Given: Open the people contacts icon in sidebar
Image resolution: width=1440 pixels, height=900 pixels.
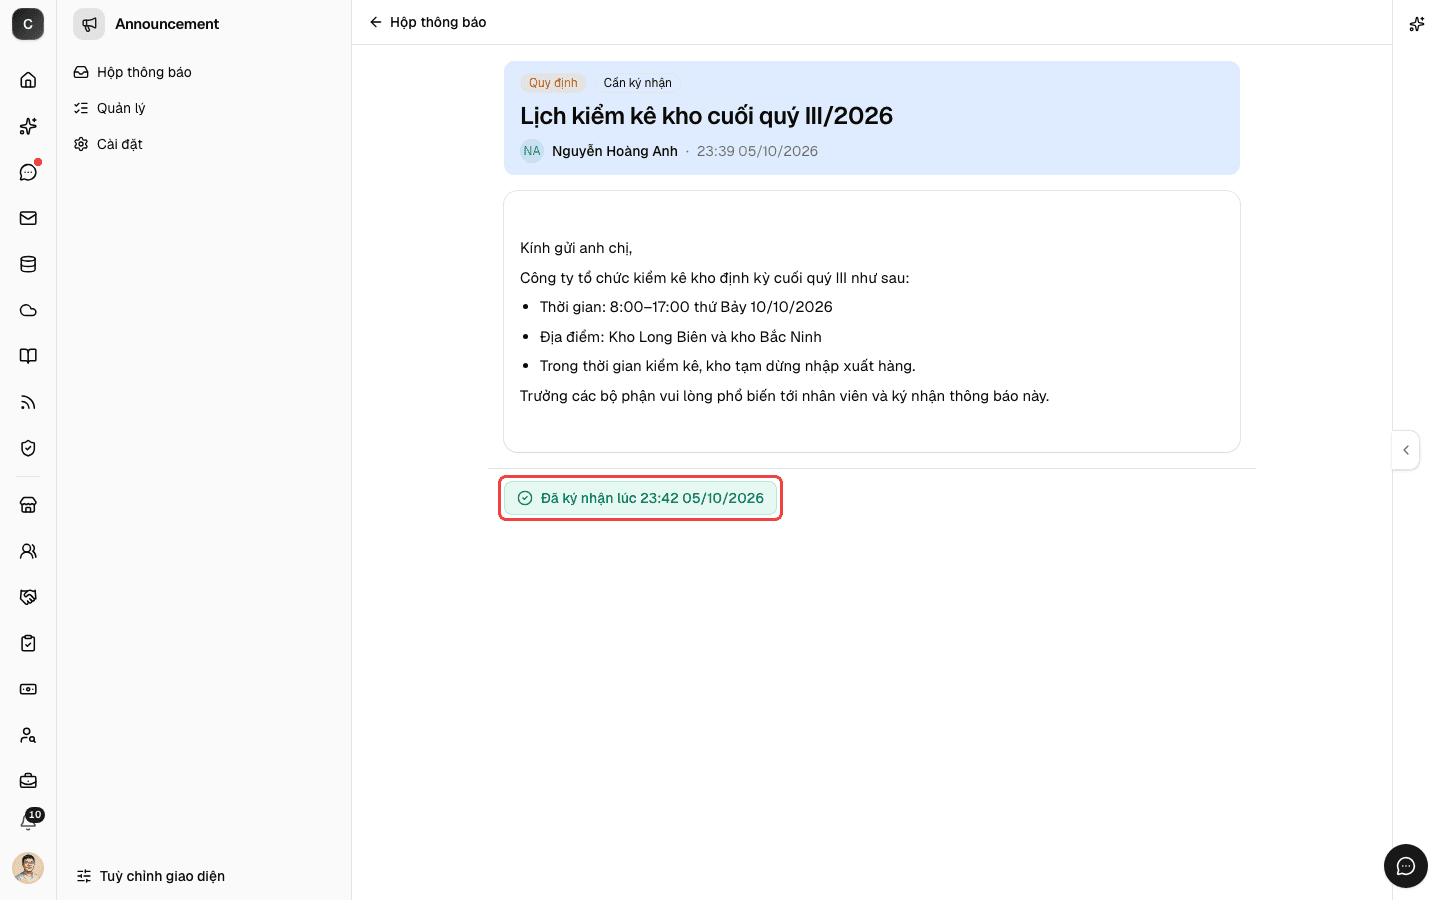Looking at the screenshot, I should pyautogui.click(x=28, y=551).
